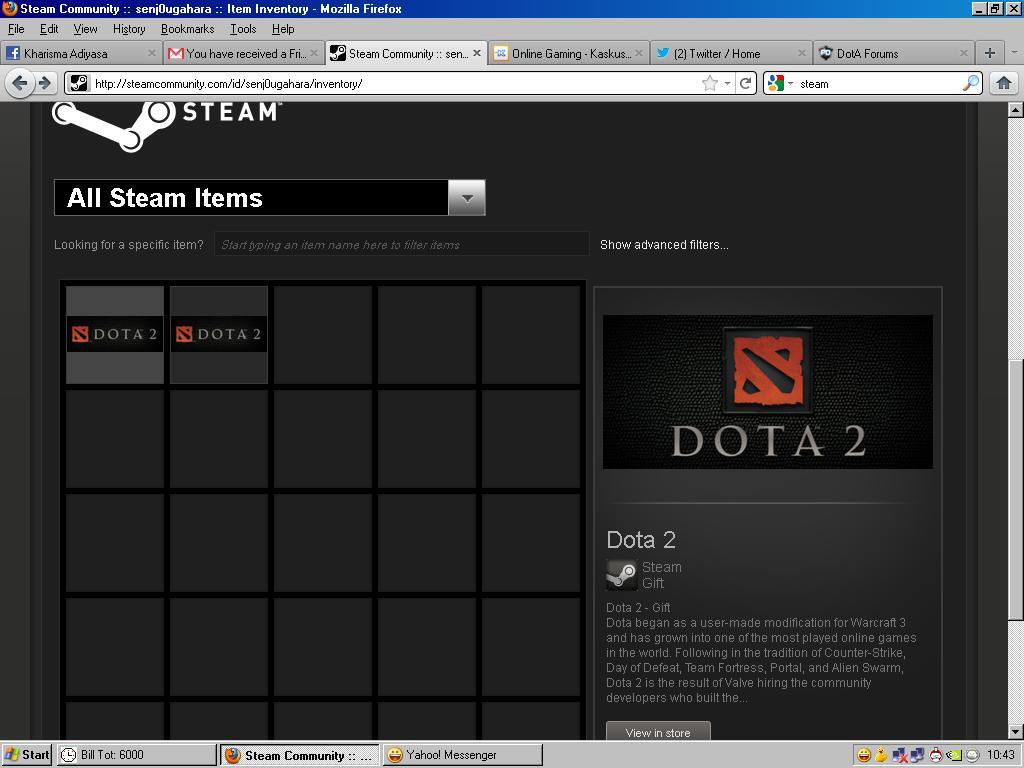Bookmark page with the star icon
1024x768 pixels.
[x=709, y=83]
